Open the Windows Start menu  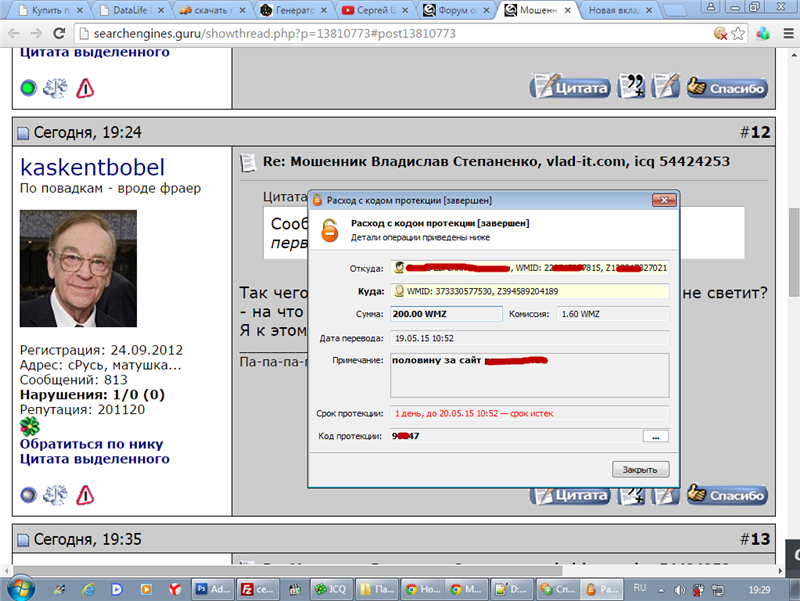21,589
